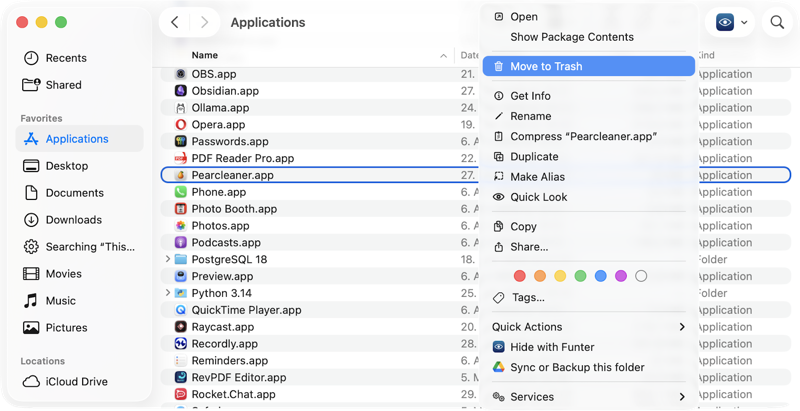Apply the red tag color
800x411 pixels.
(519, 276)
